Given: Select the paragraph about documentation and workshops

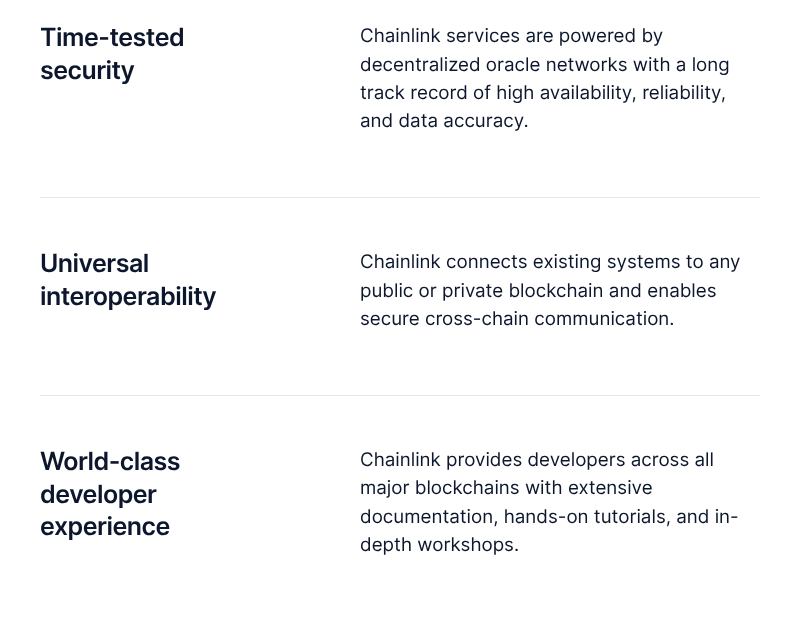Looking at the screenshot, I should click(549, 502).
